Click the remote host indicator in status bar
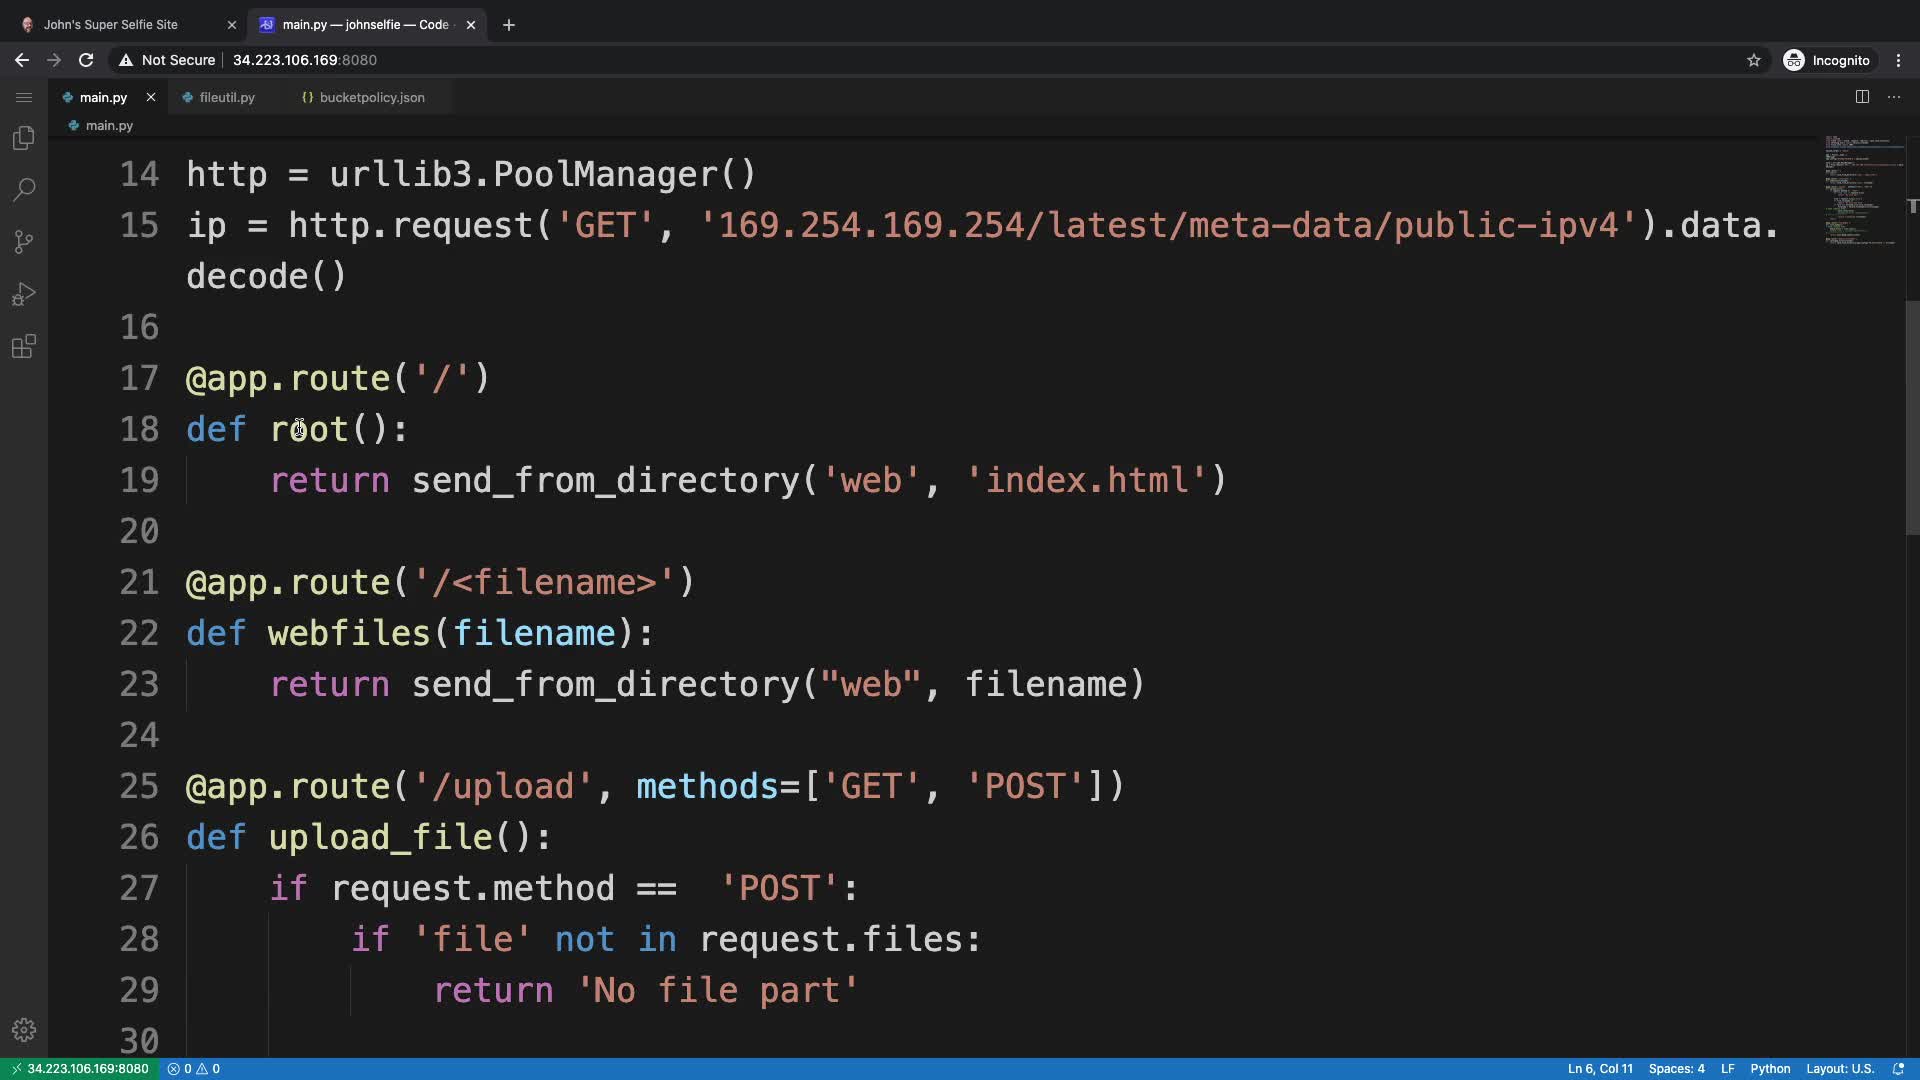1920x1080 pixels. (x=80, y=1069)
